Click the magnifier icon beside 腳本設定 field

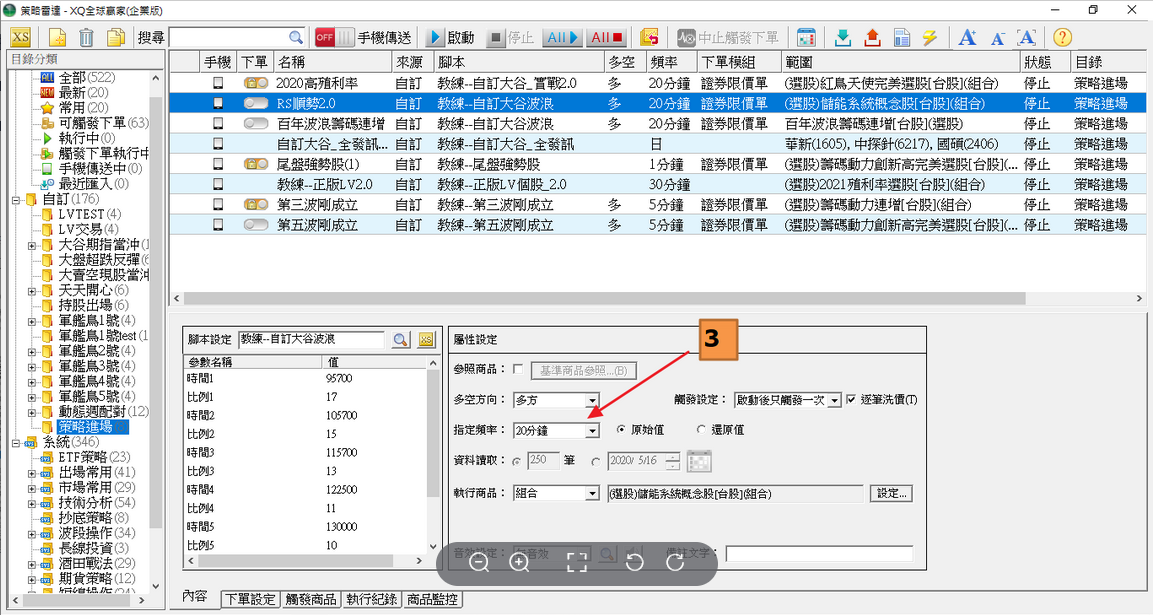pyautogui.click(x=401, y=340)
